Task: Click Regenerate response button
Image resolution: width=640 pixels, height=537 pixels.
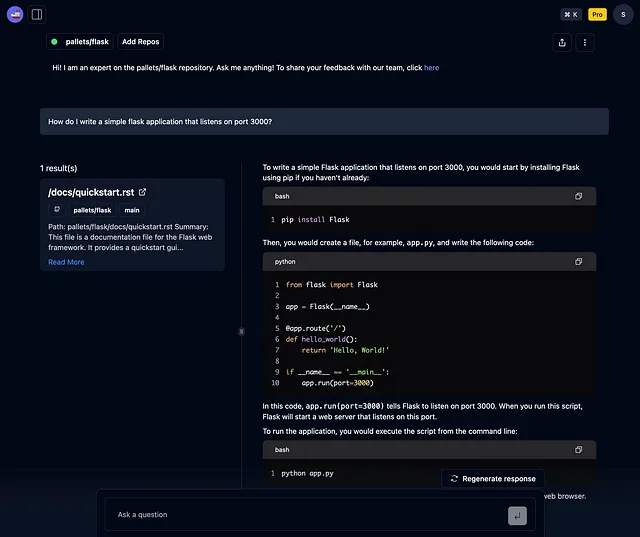Action: pos(493,479)
